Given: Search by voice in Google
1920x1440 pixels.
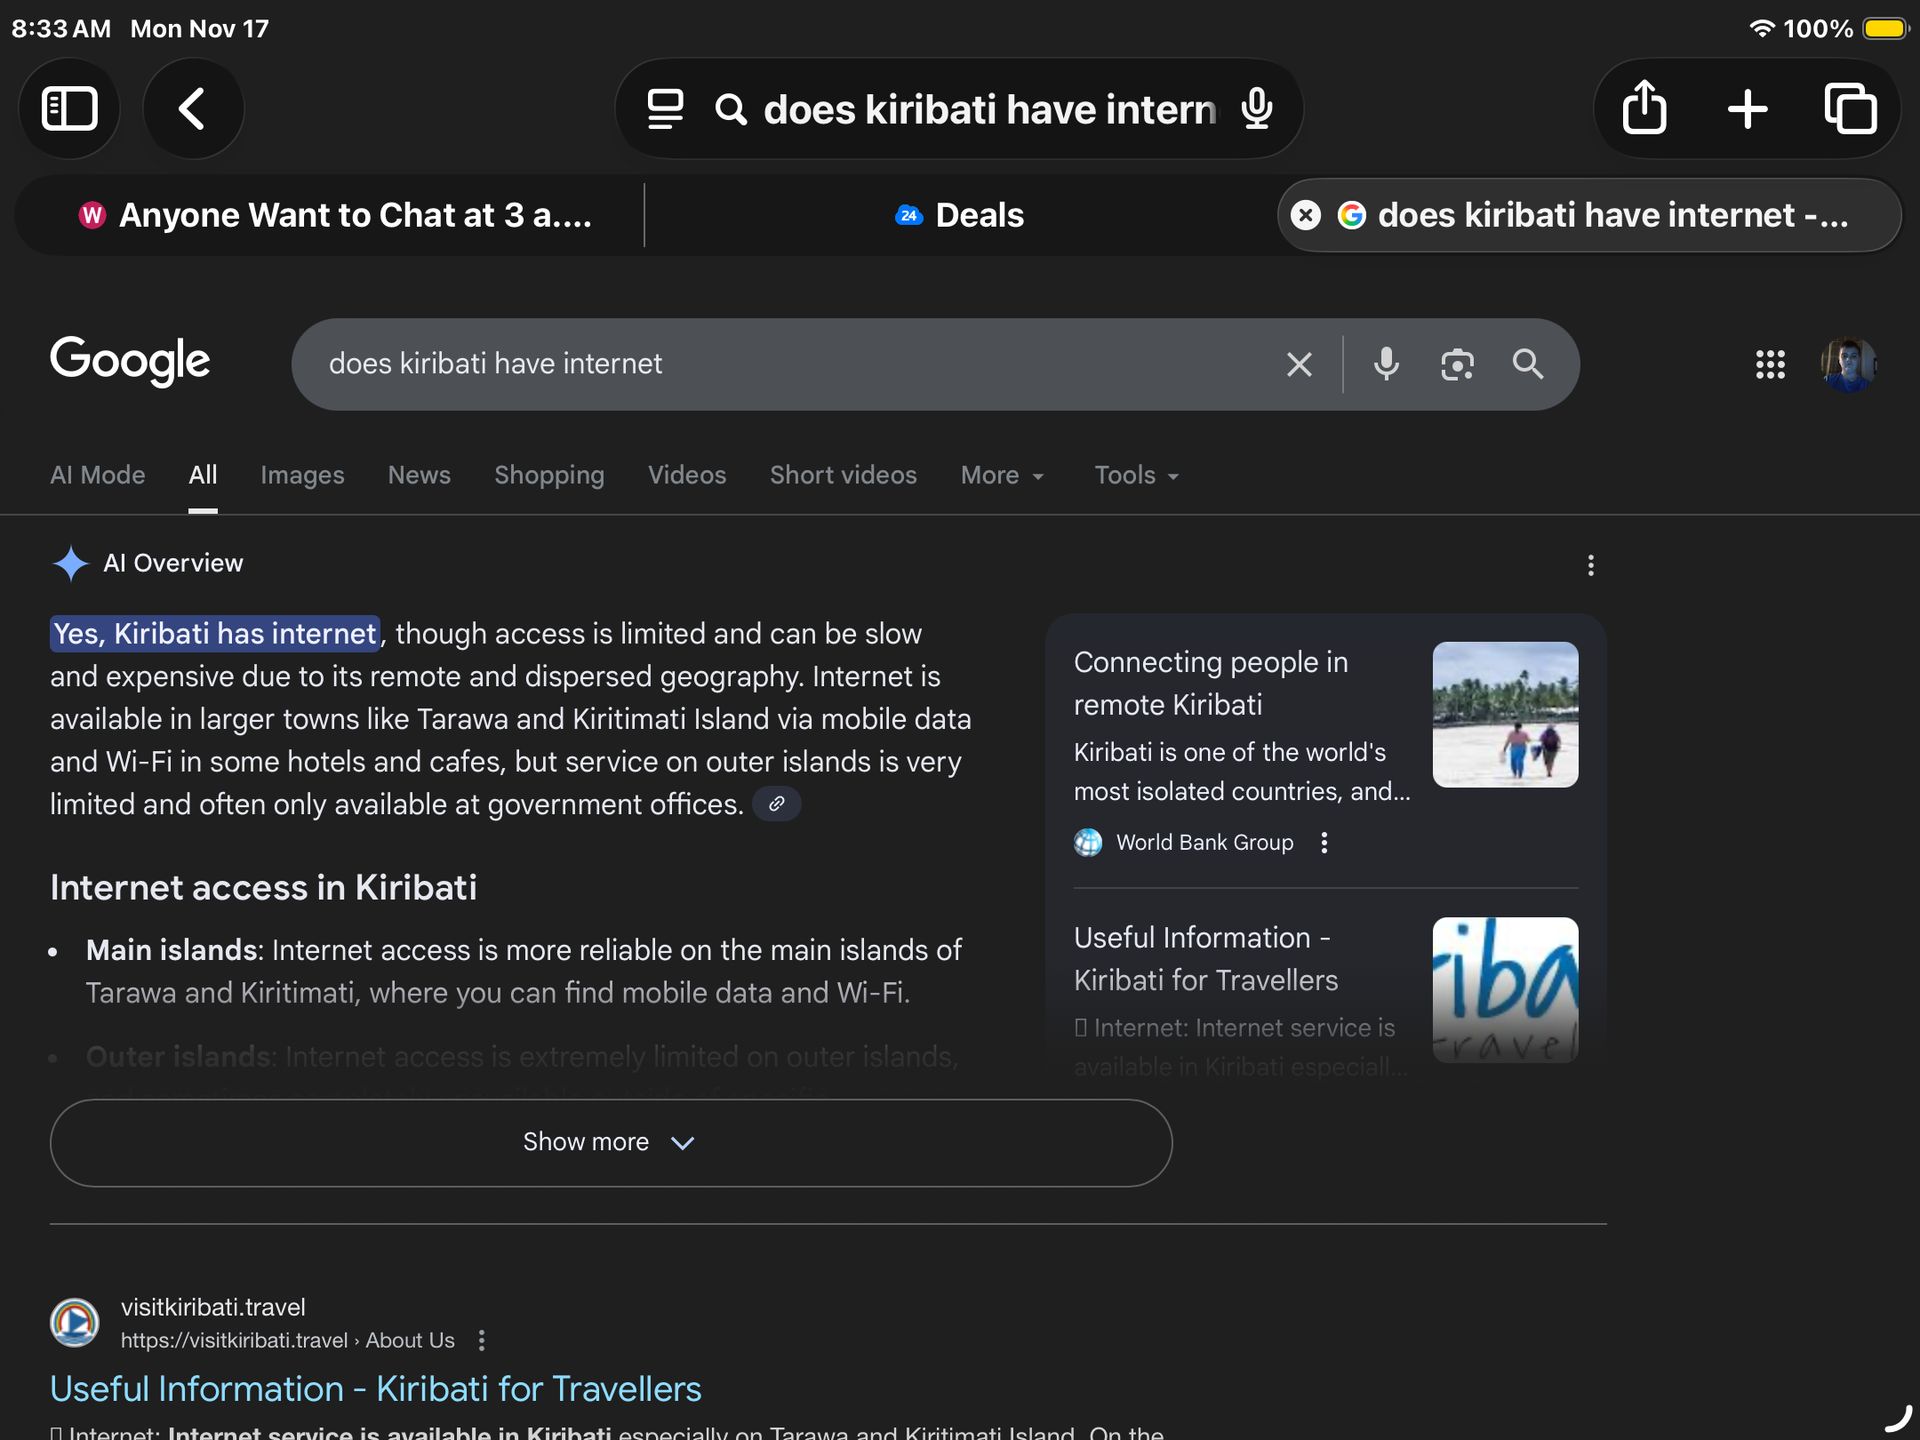Looking at the screenshot, I should tap(1386, 364).
